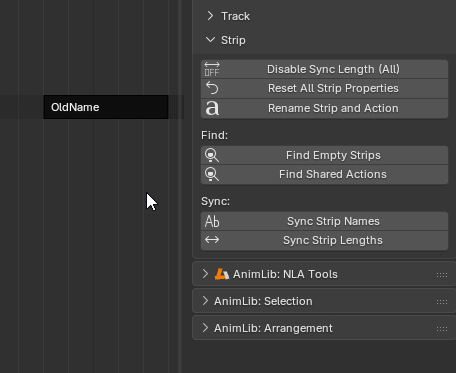456x373 pixels.
Task: Grab the drag handle of AnimLib: NLA Tools panel
Action: (x=442, y=275)
